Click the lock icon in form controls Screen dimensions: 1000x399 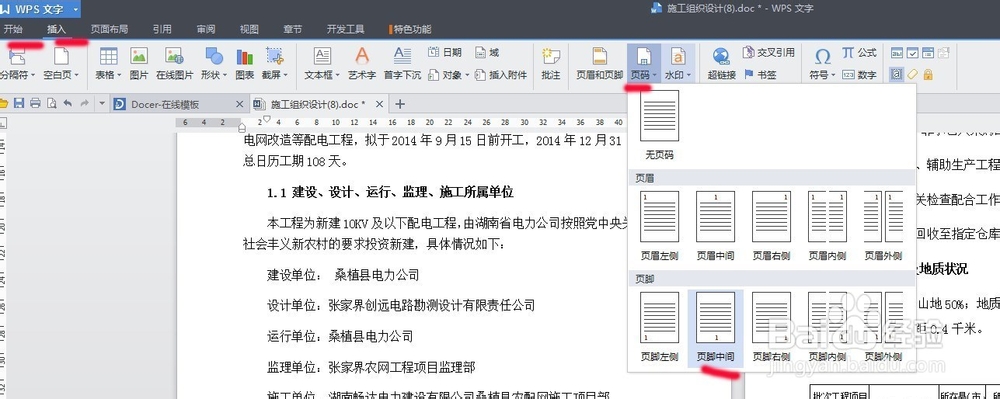click(928, 75)
